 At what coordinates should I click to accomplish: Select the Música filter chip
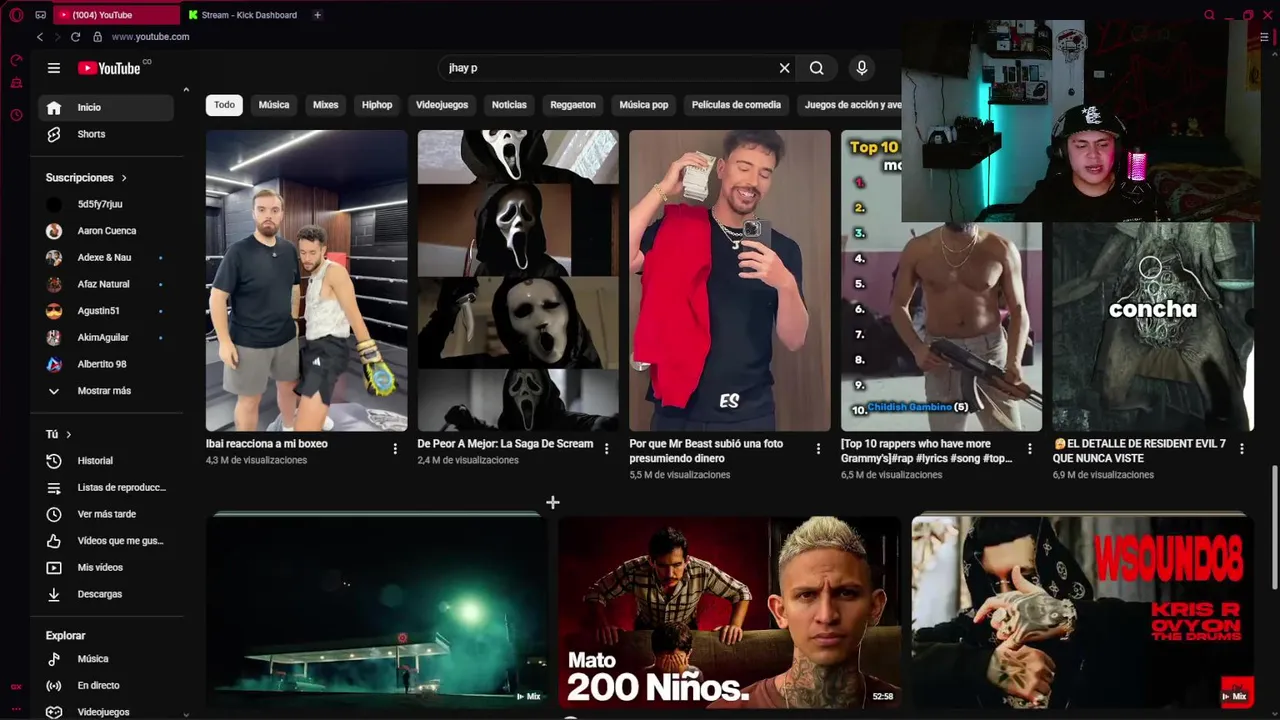click(274, 105)
